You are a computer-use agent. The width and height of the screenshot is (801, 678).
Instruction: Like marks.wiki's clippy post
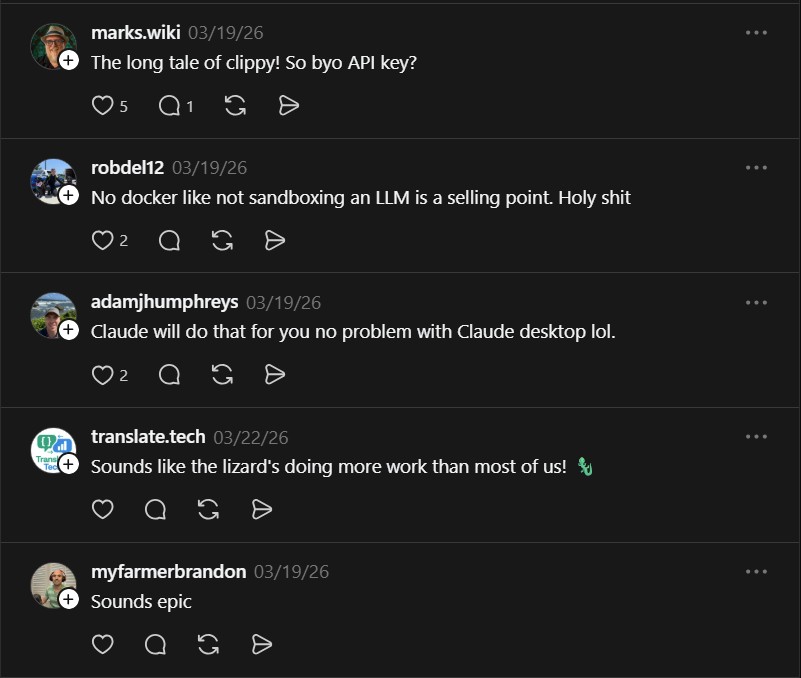pos(102,105)
